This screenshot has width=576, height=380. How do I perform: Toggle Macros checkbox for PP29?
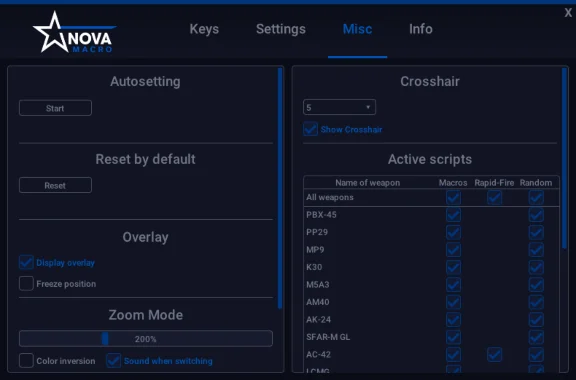pos(453,232)
